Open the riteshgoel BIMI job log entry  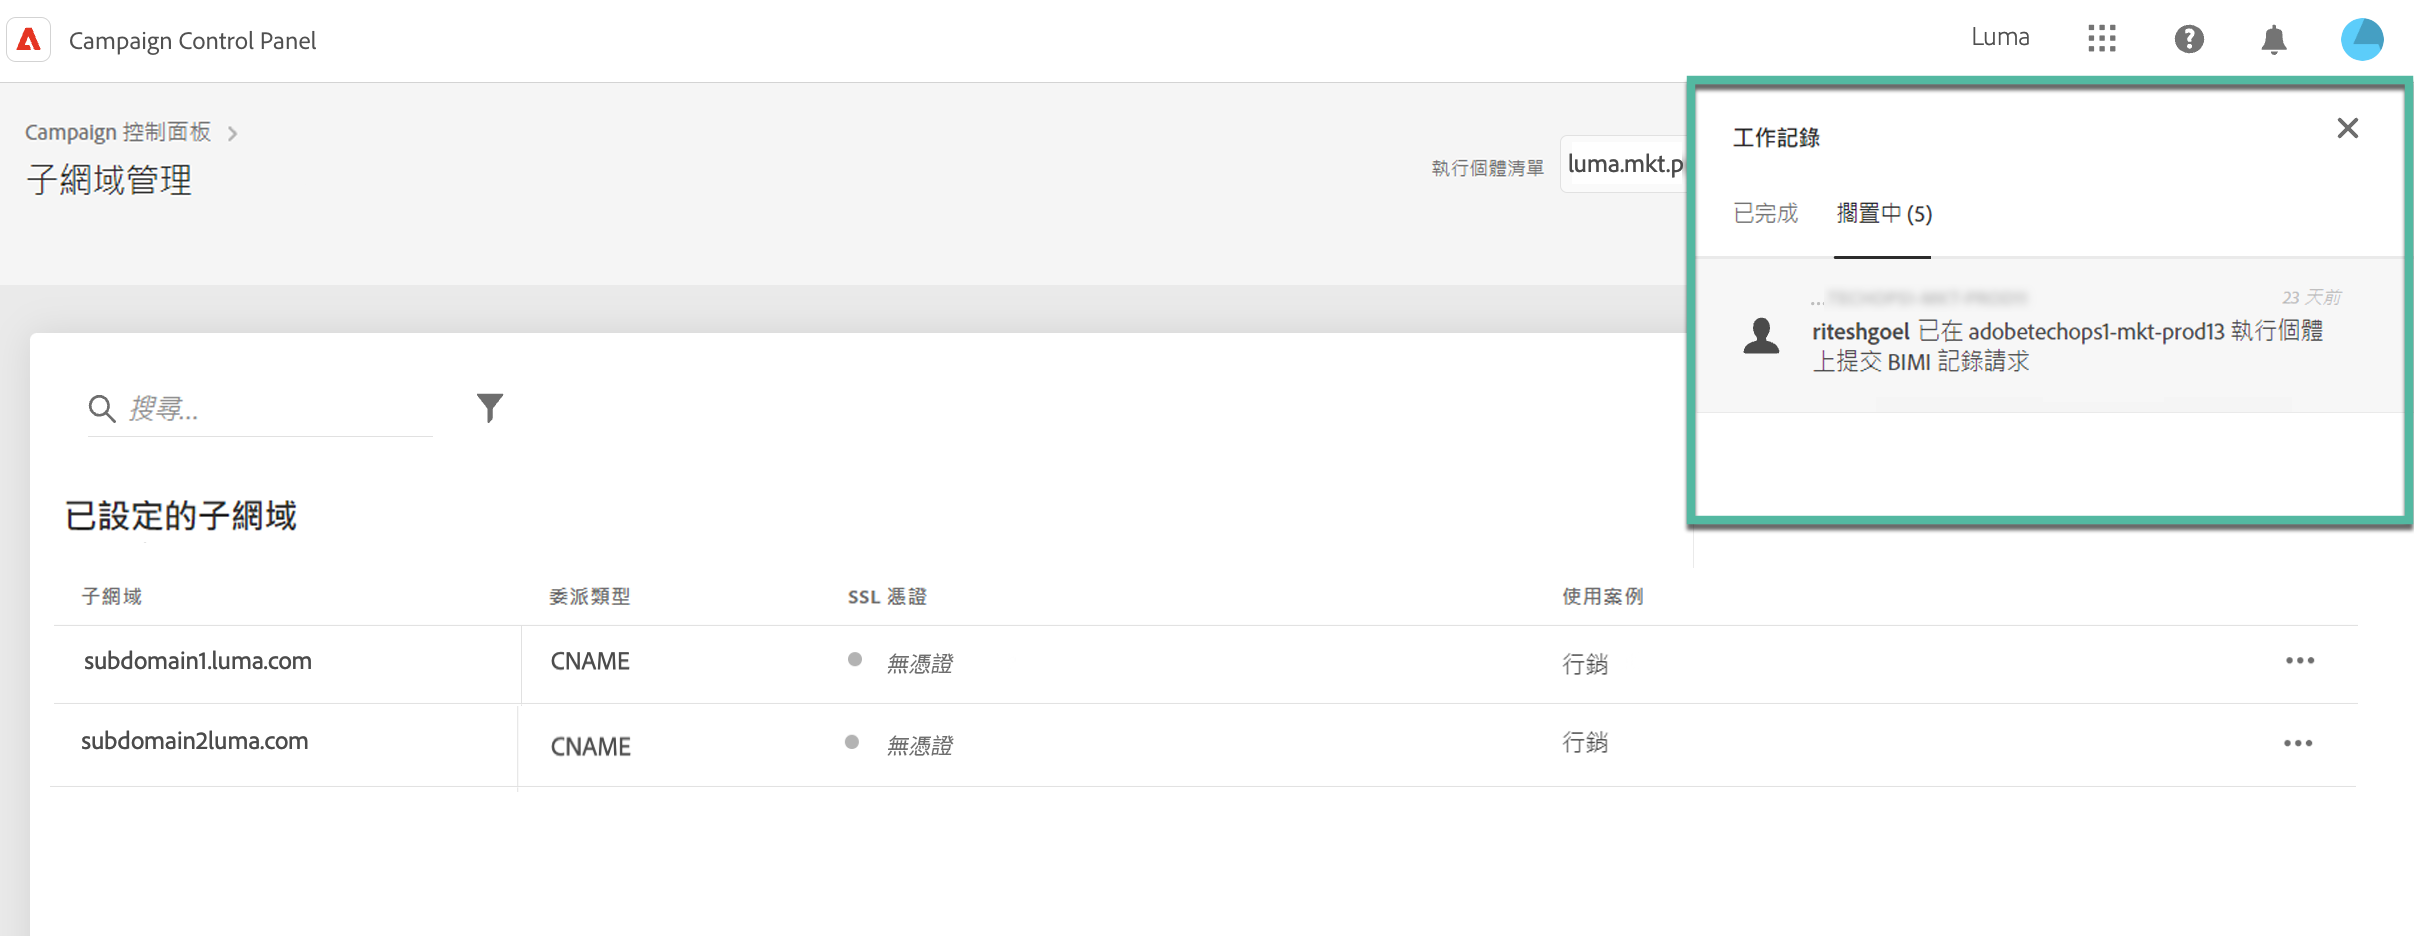point(2050,335)
